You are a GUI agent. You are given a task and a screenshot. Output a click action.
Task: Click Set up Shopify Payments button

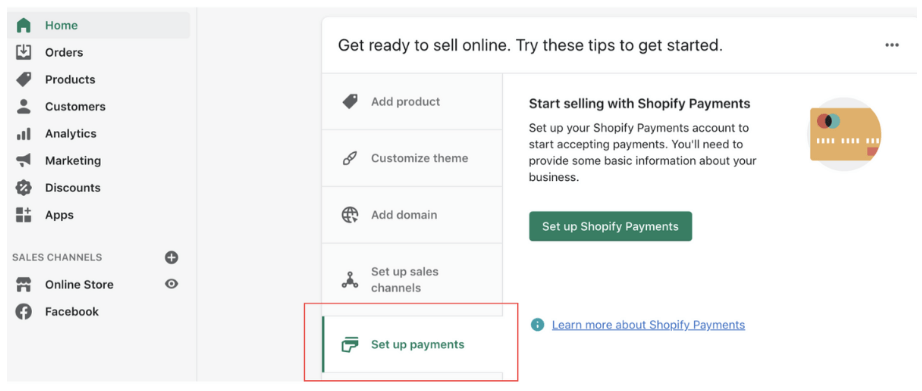610,226
